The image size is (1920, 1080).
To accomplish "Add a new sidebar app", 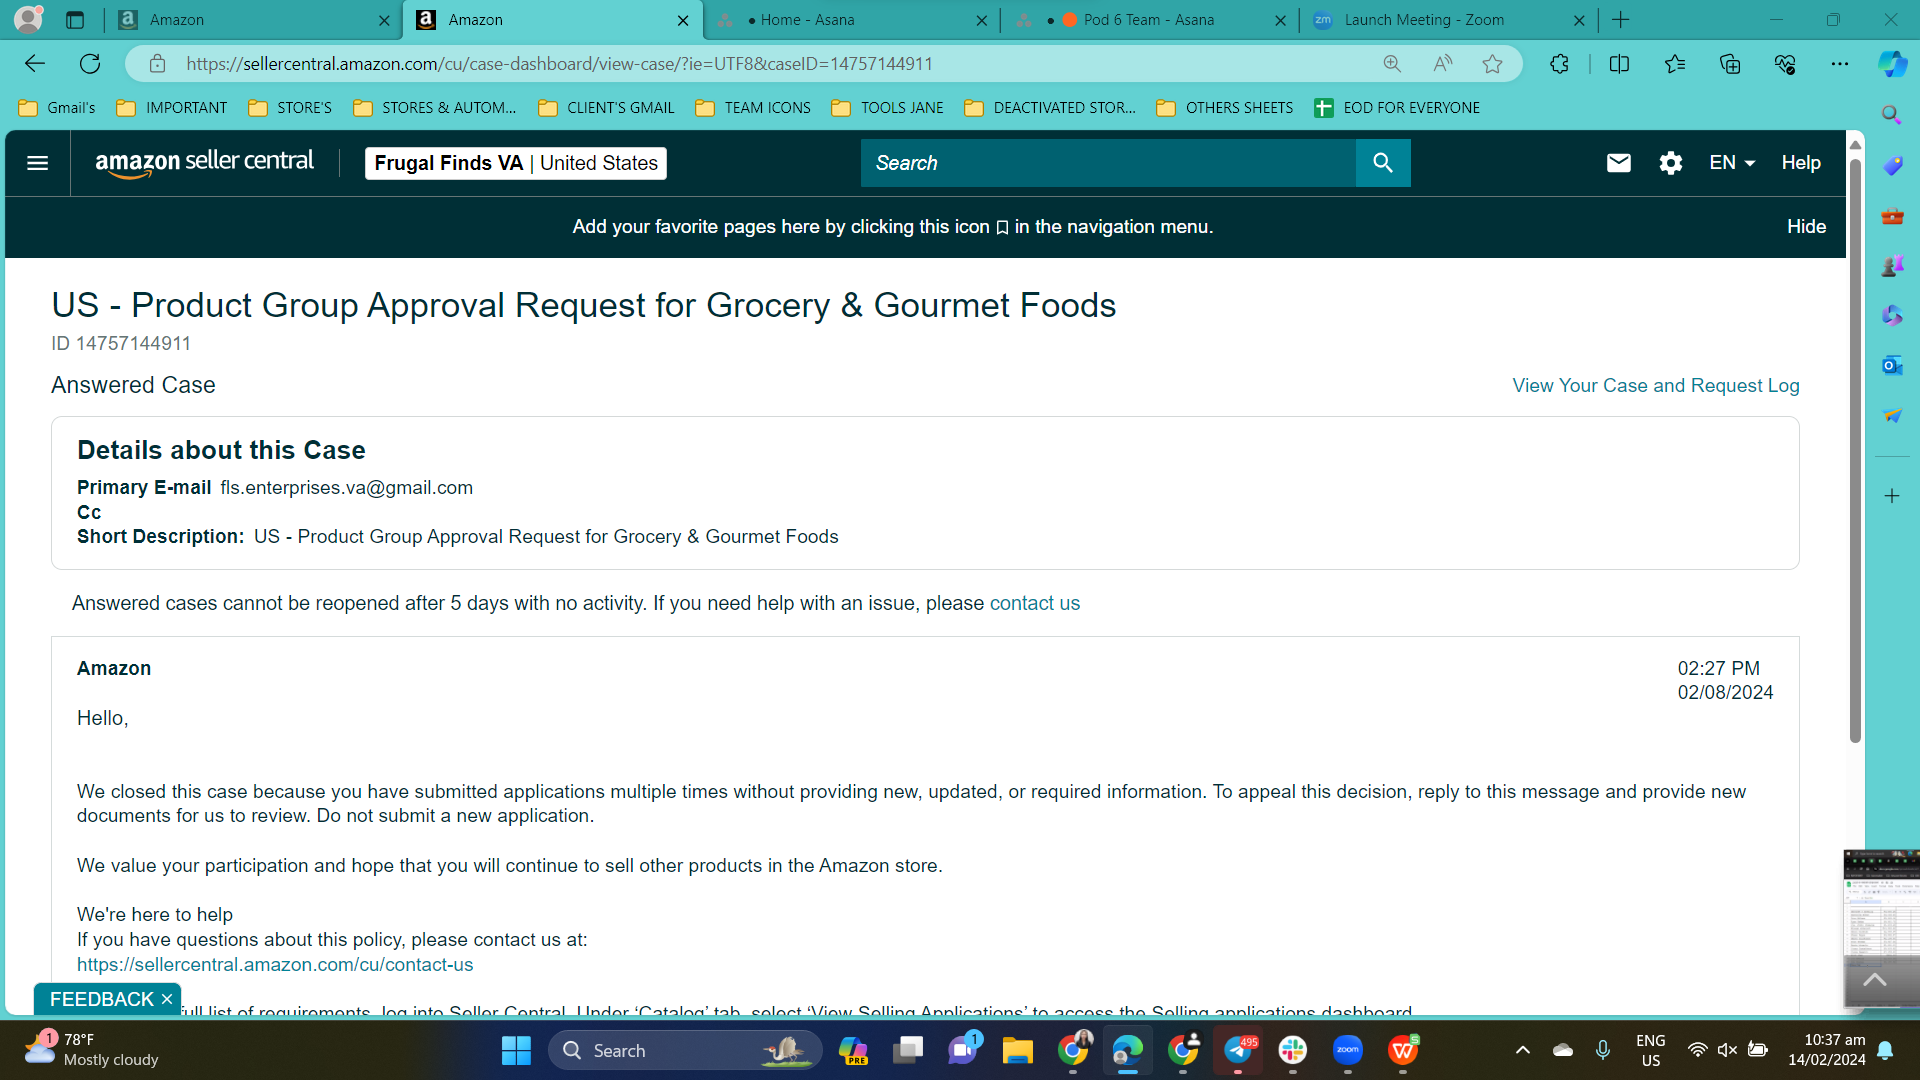I will point(1891,496).
